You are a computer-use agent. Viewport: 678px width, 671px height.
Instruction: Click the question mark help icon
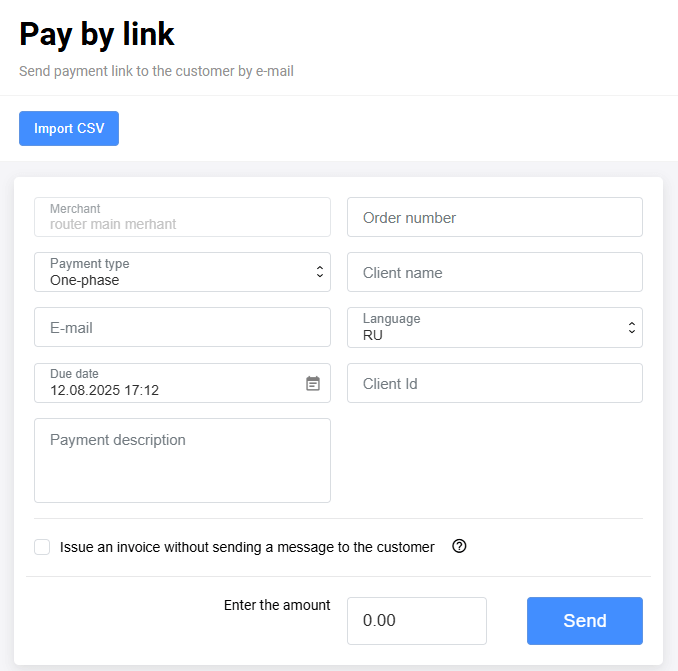460,546
